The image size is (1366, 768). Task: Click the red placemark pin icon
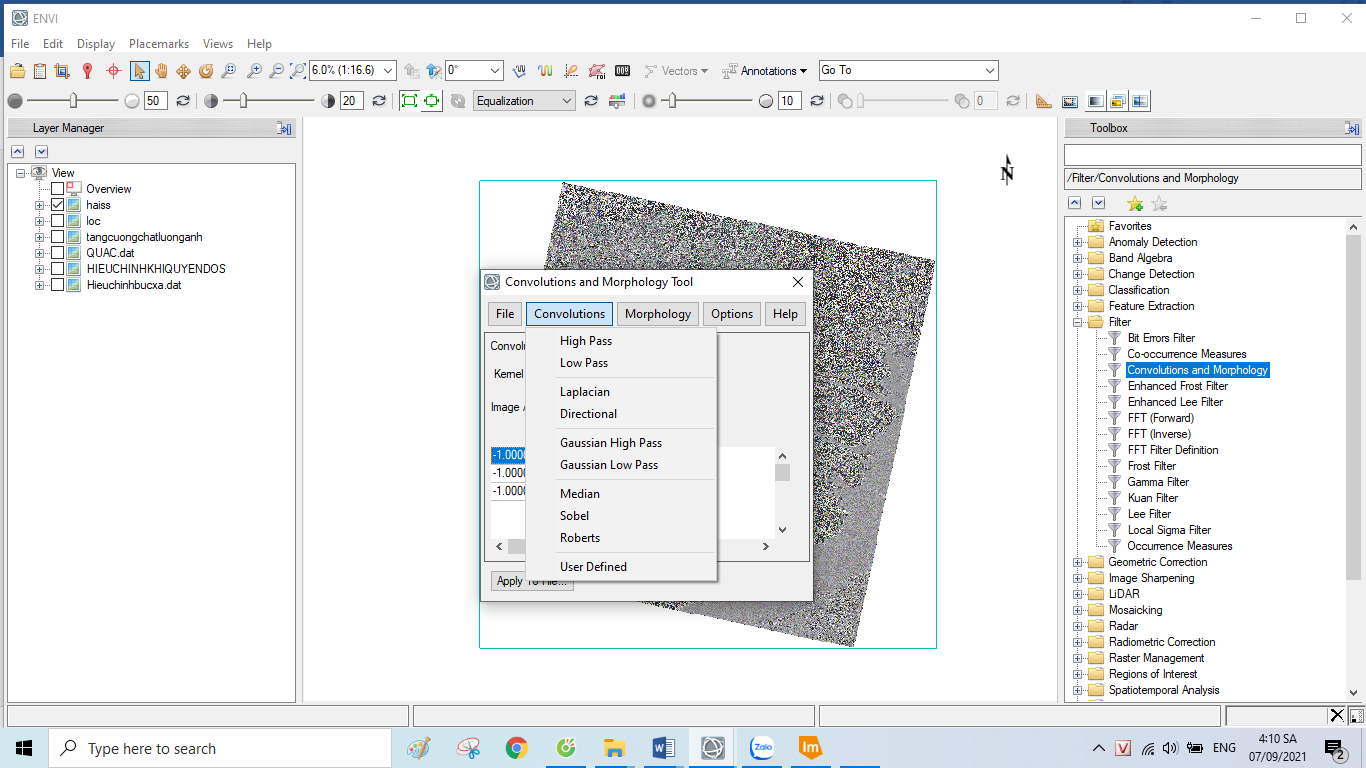[x=88, y=71]
